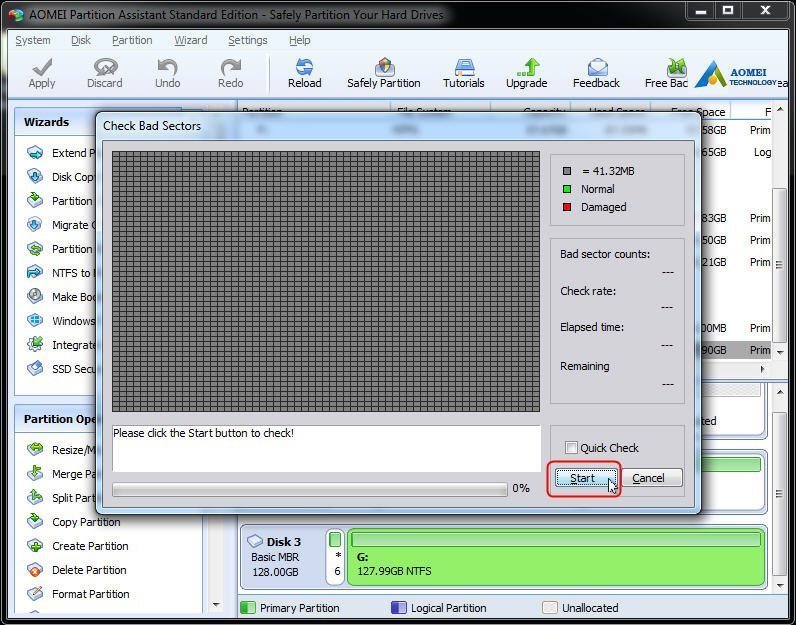Click the sector block grid
The image size is (796, 625).
click(x=326, y=281)
